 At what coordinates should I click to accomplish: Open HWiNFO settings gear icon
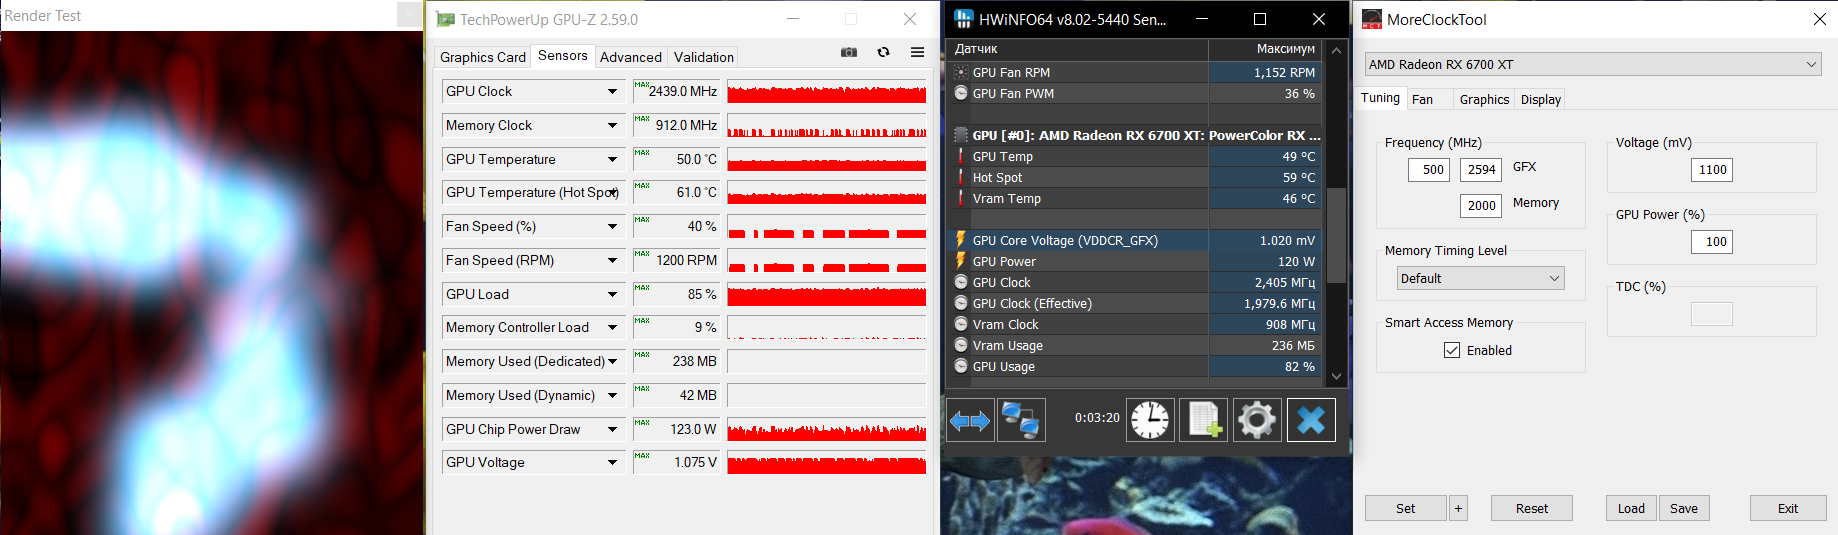coord(1257,420)
